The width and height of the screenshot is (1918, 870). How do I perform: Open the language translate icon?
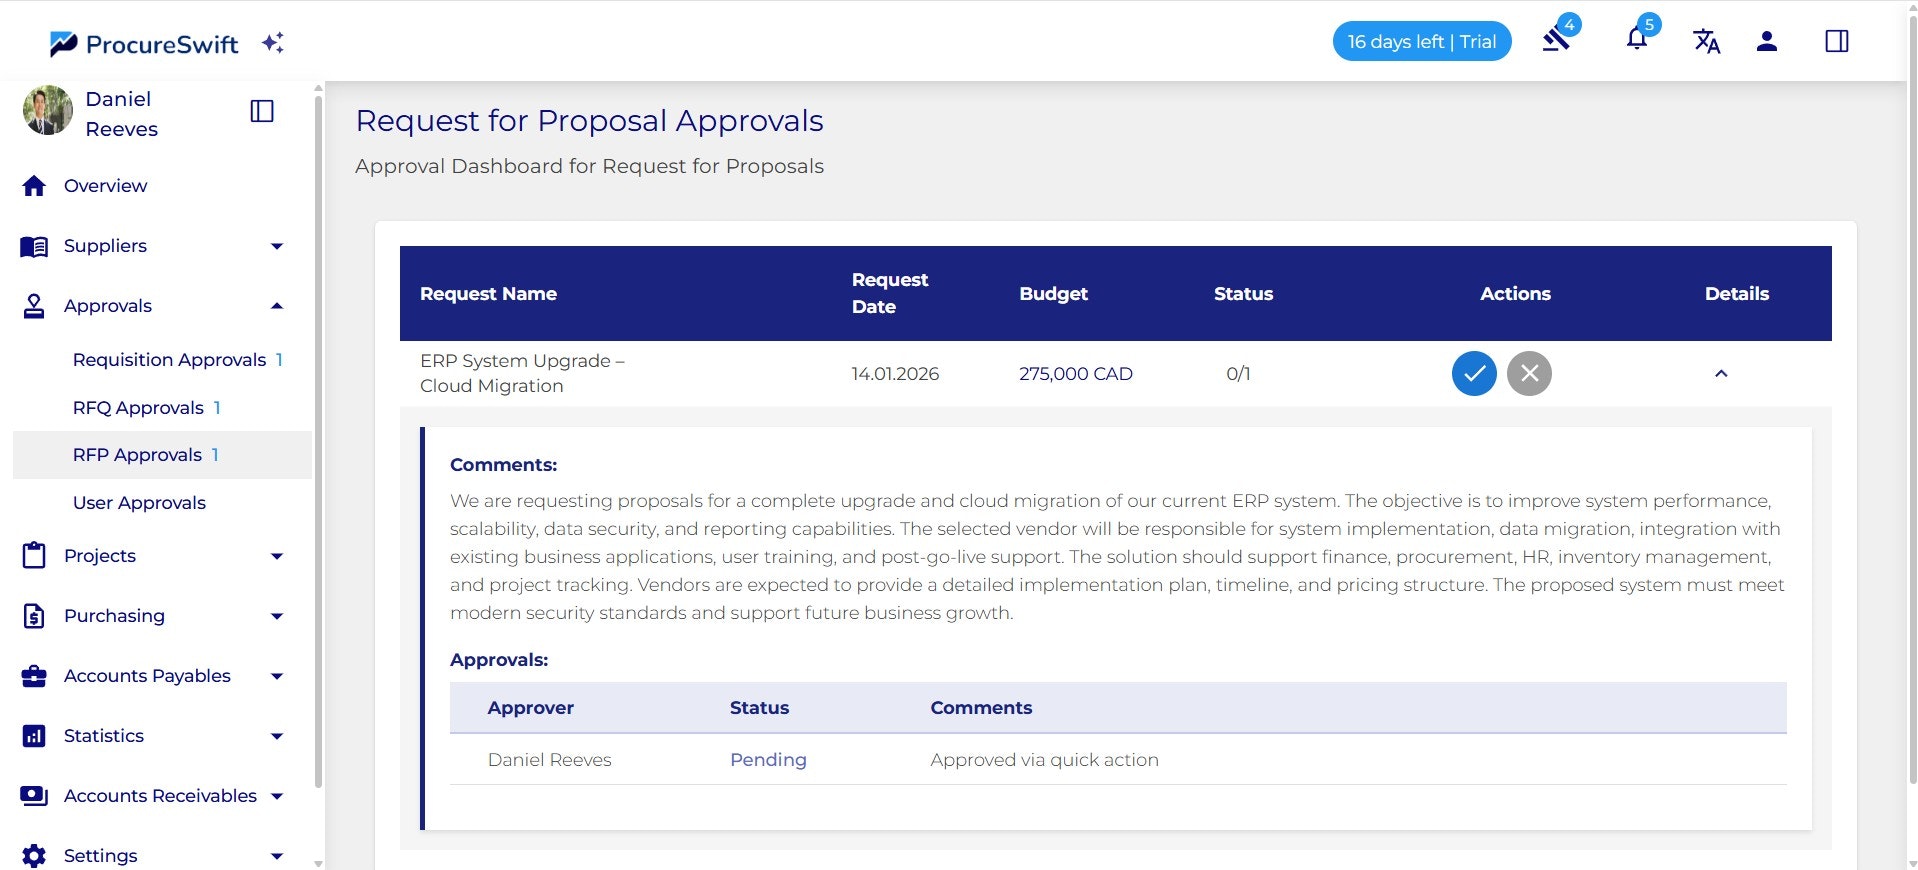coord(1706,41)
